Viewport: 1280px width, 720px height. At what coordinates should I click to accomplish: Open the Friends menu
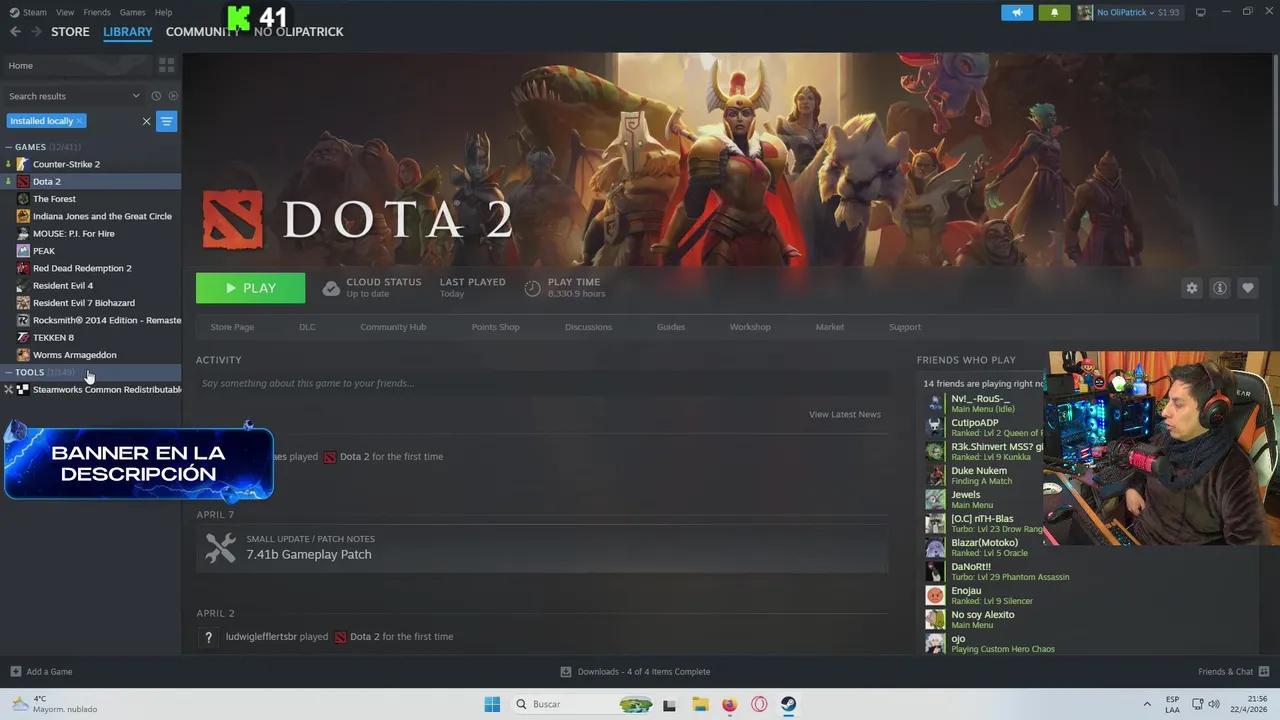click(x=97, y=12)
